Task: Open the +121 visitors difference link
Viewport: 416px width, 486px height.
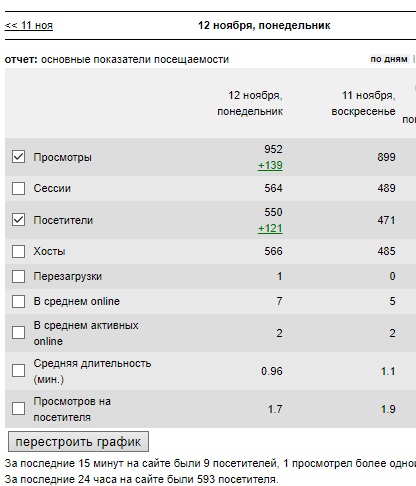Action: [270, 229]
